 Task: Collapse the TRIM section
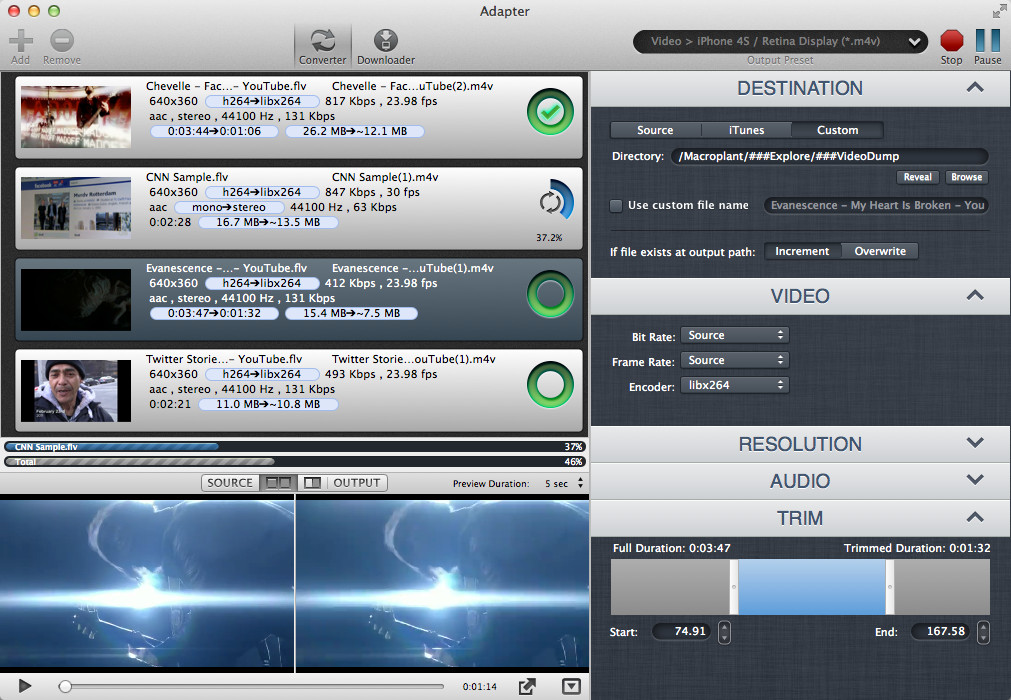click(x=976, y=517)
